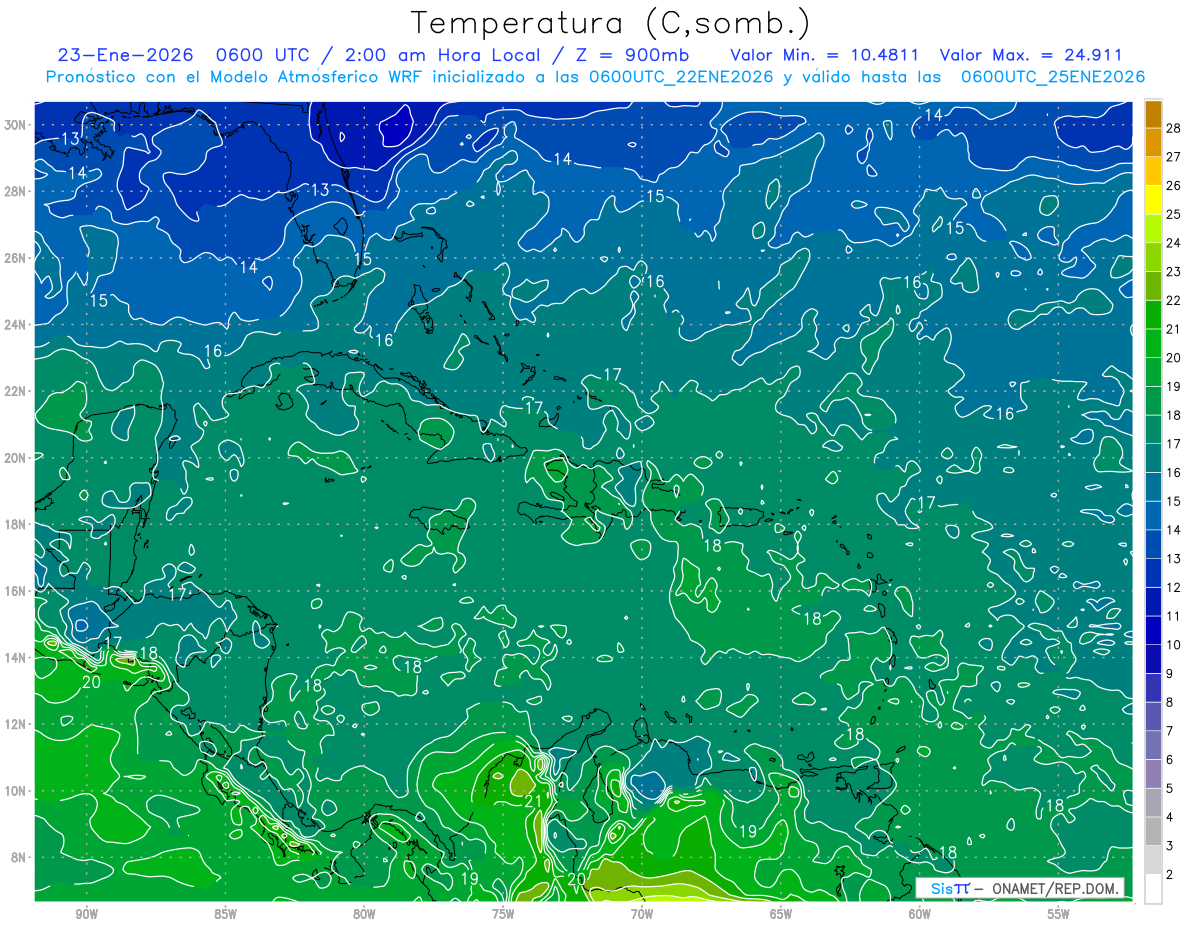Click the color legend value "5"
Screen dimensions: 1200x927
pos(1170,789)
